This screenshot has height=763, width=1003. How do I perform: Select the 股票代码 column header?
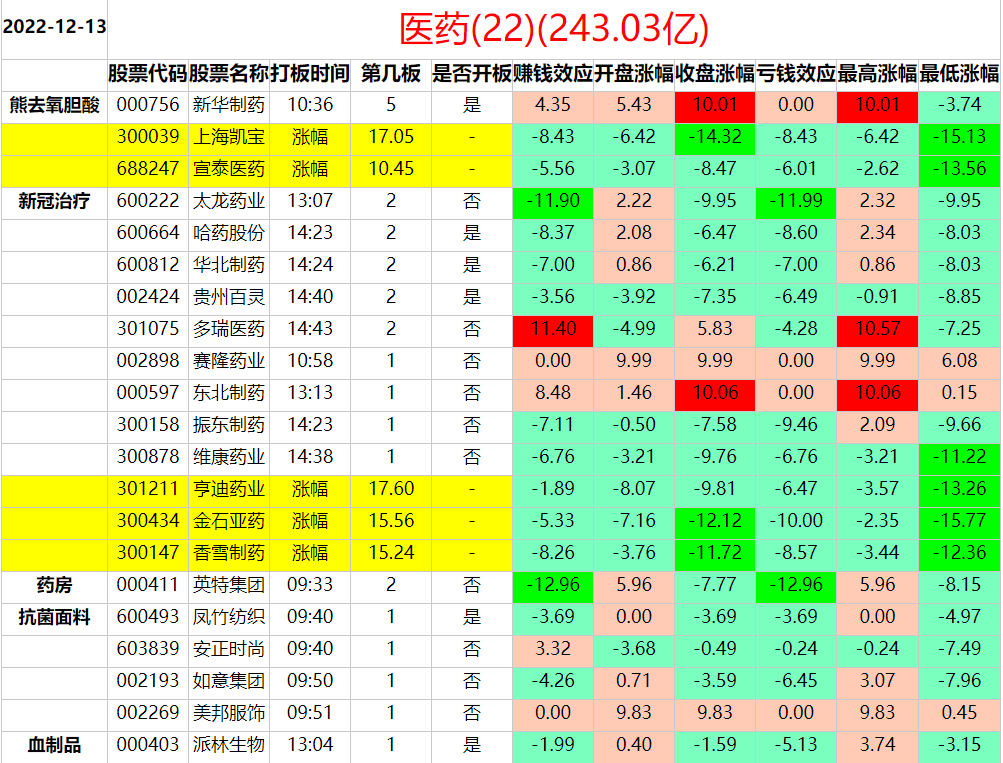click(x=148, y=74)
